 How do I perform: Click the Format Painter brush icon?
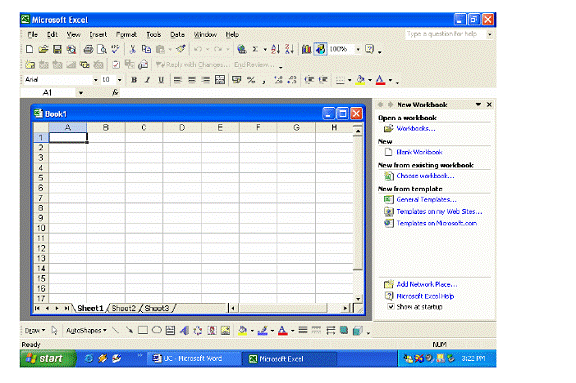pos(180,49)
